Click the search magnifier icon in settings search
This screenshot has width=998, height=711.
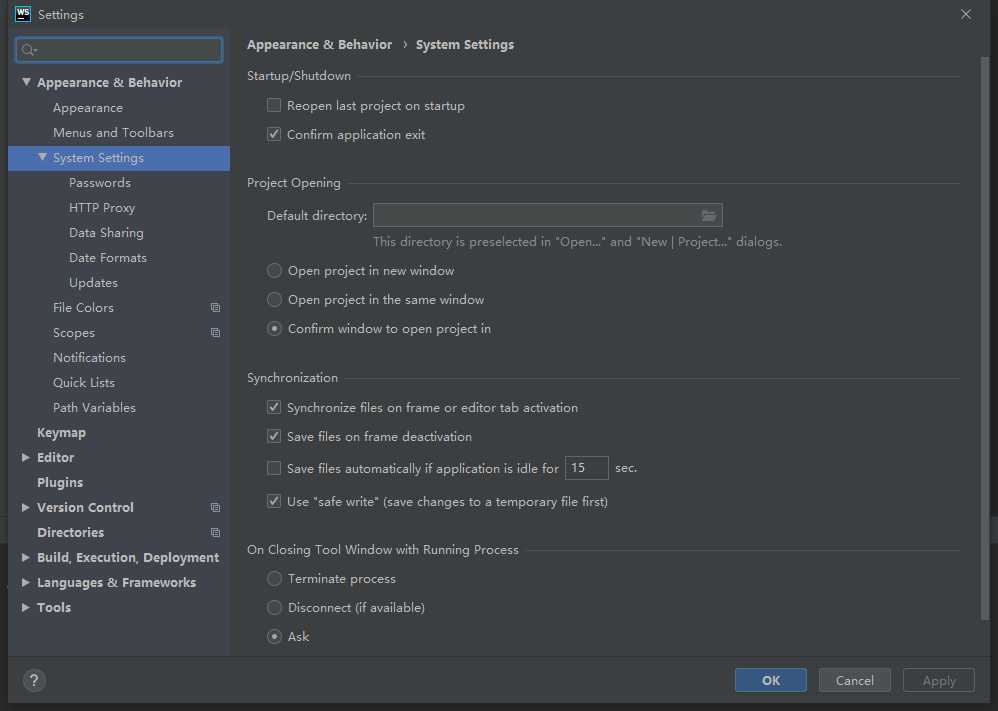click(28, 50)
